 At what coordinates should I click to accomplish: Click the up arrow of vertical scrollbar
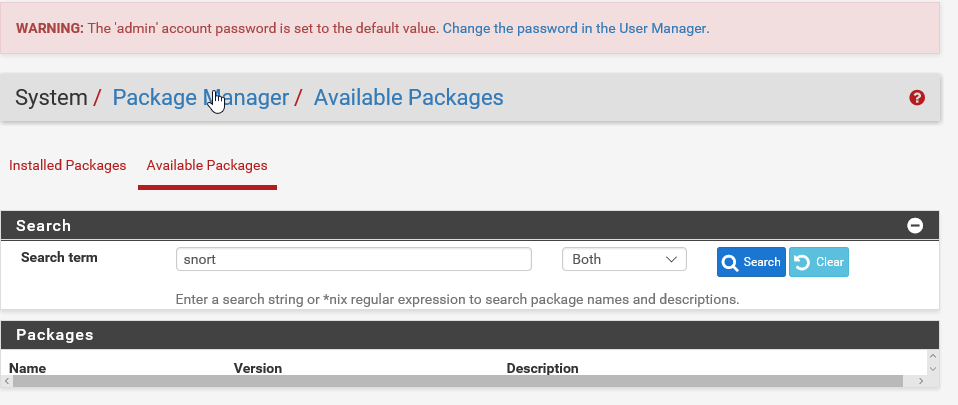tap(933, 356)
